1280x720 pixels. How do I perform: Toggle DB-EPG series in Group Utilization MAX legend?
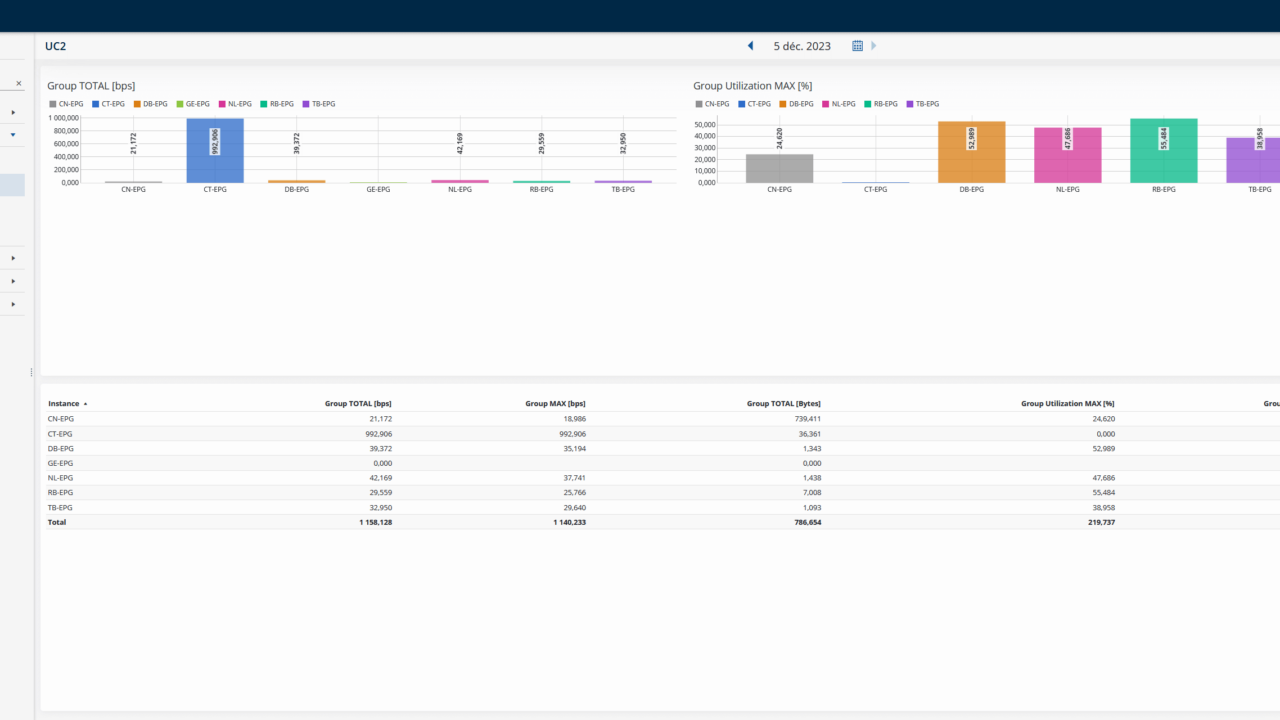pyautogui.click(x=797, y=104)
